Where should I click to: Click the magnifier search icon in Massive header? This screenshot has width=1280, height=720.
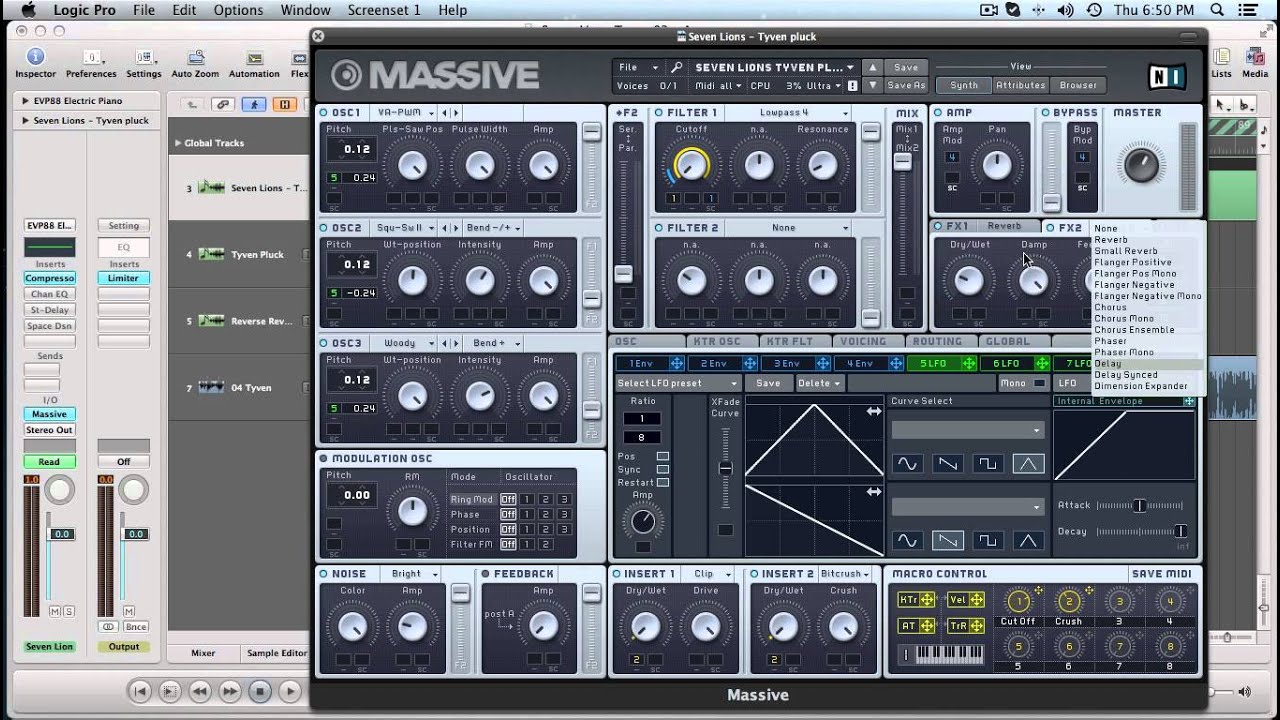pos(677,68)
